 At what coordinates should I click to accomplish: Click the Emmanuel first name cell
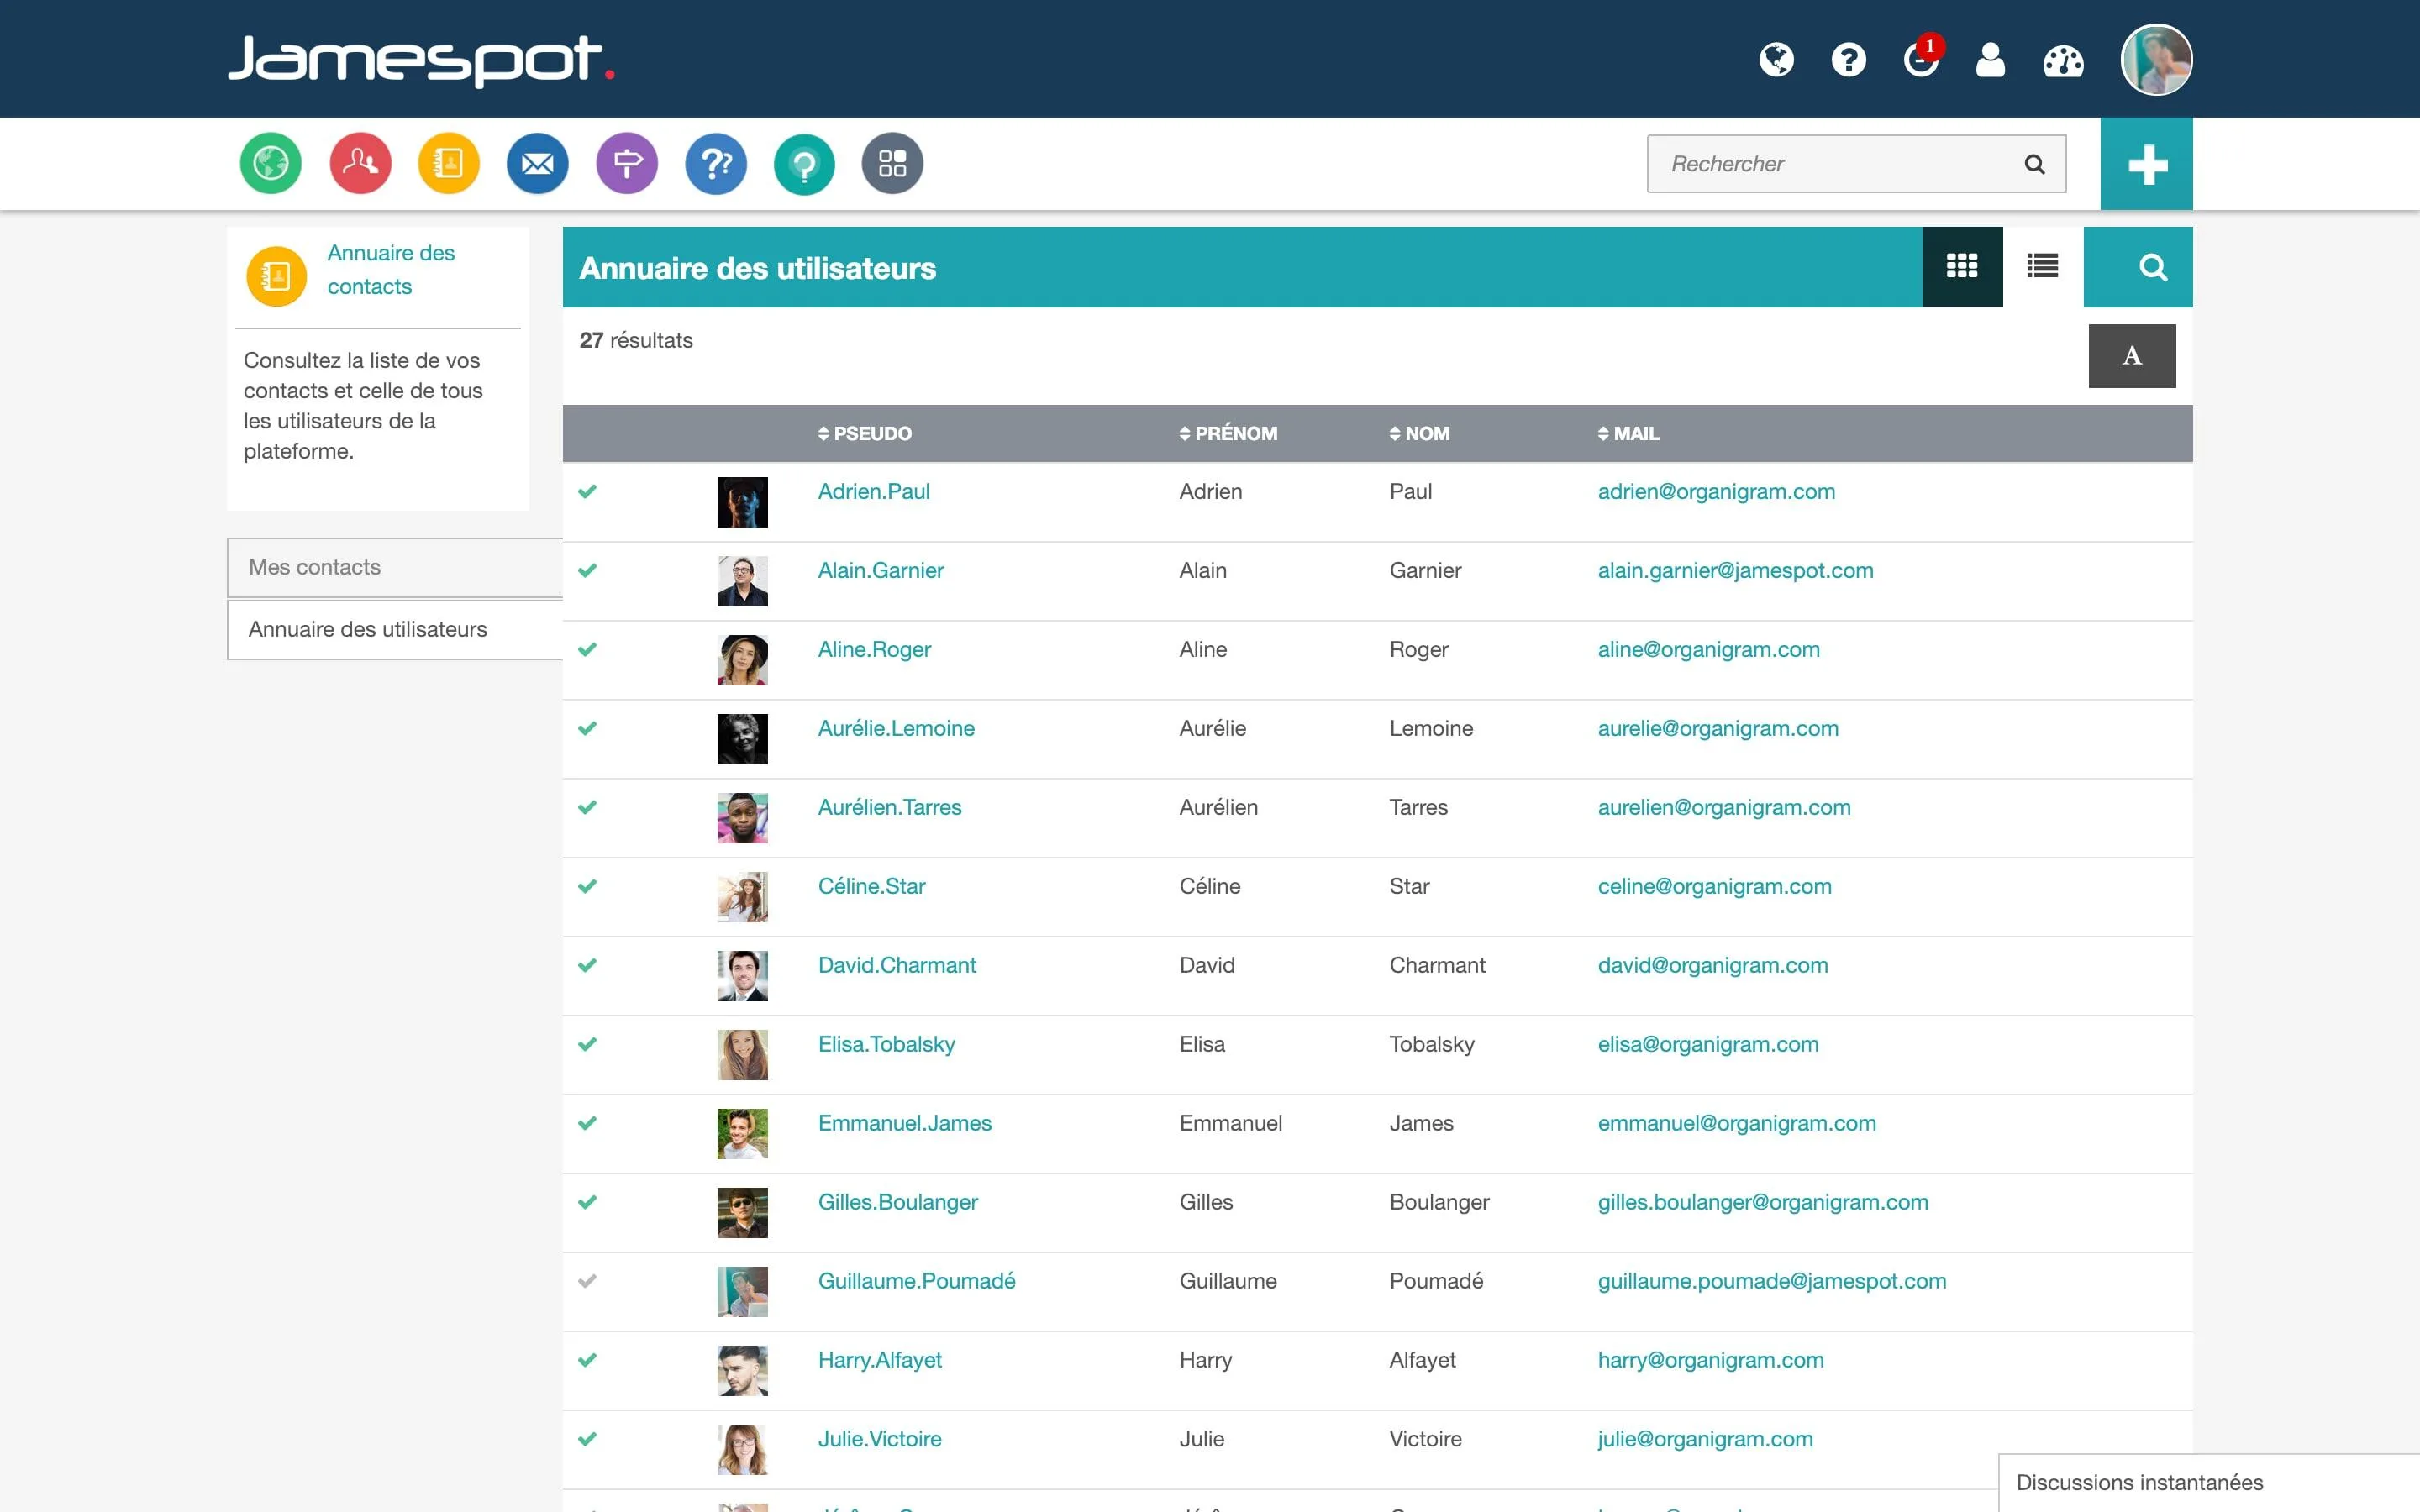1230,1123
